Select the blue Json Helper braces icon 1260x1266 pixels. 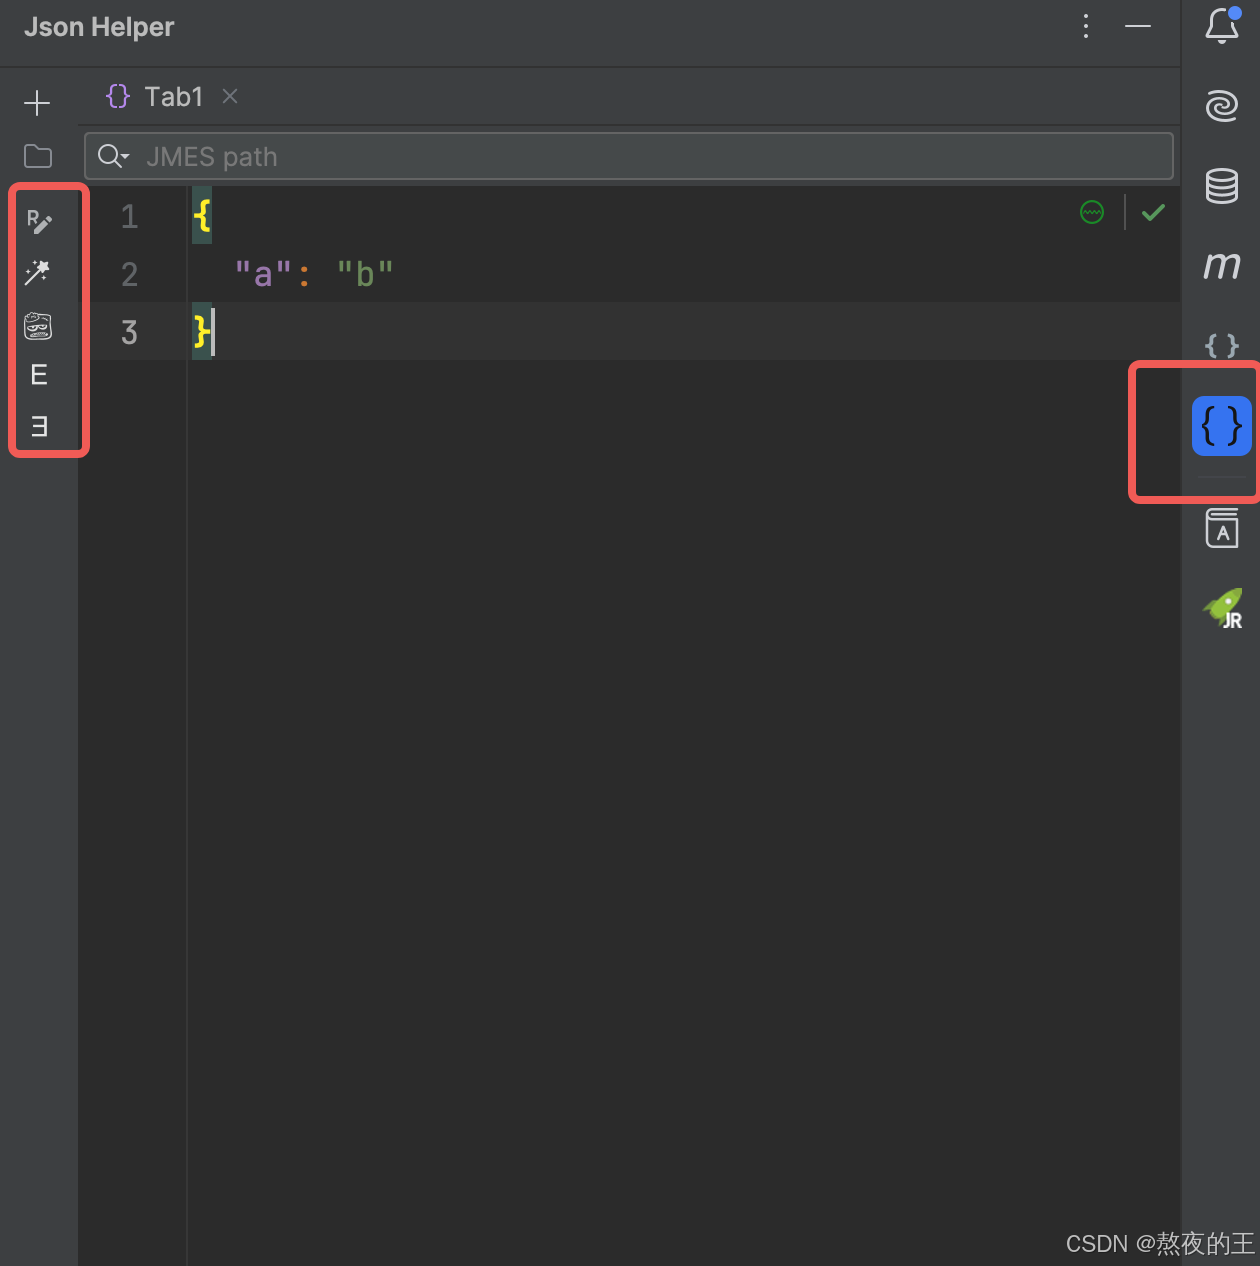[1222, 426]
